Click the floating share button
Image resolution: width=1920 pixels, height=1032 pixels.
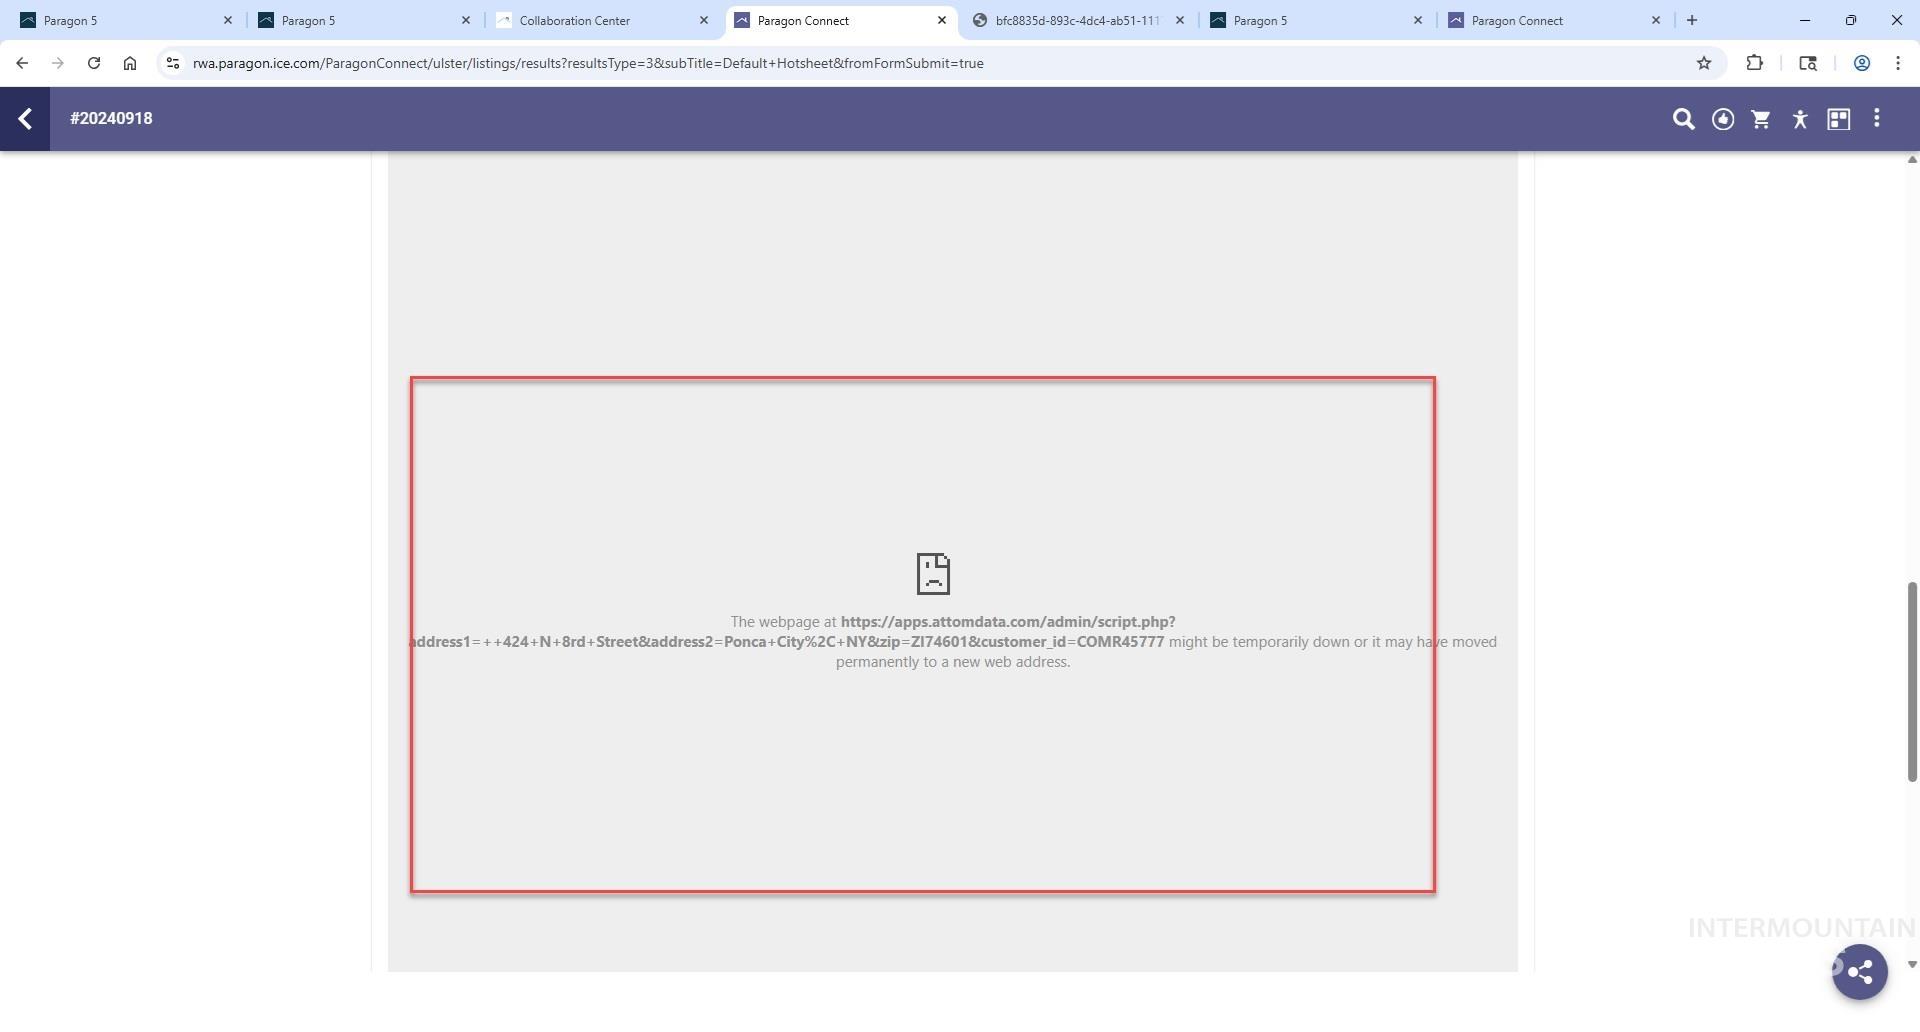(x=1859, y=972)
